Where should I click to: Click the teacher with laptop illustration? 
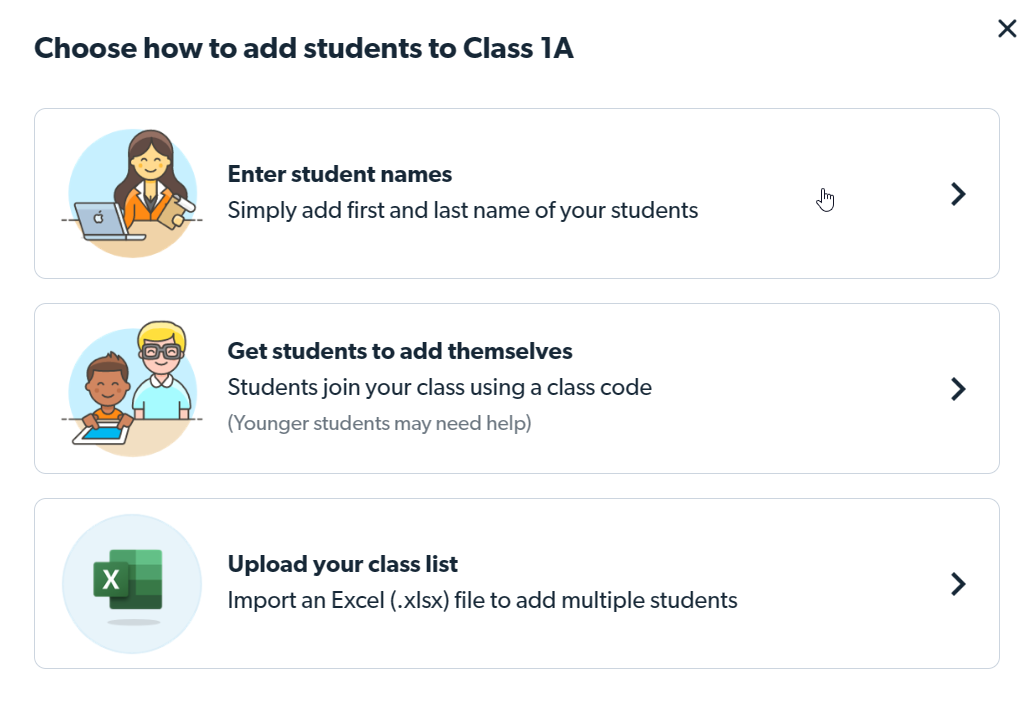(x=132, y=193)
